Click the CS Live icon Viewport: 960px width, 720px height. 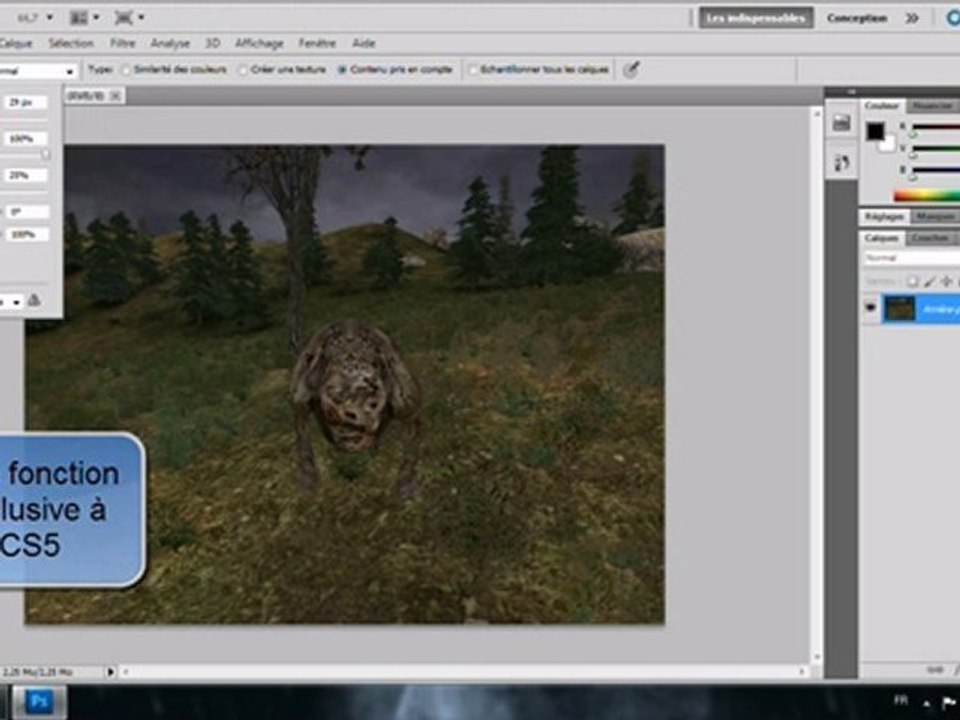[x=953, y=18]
